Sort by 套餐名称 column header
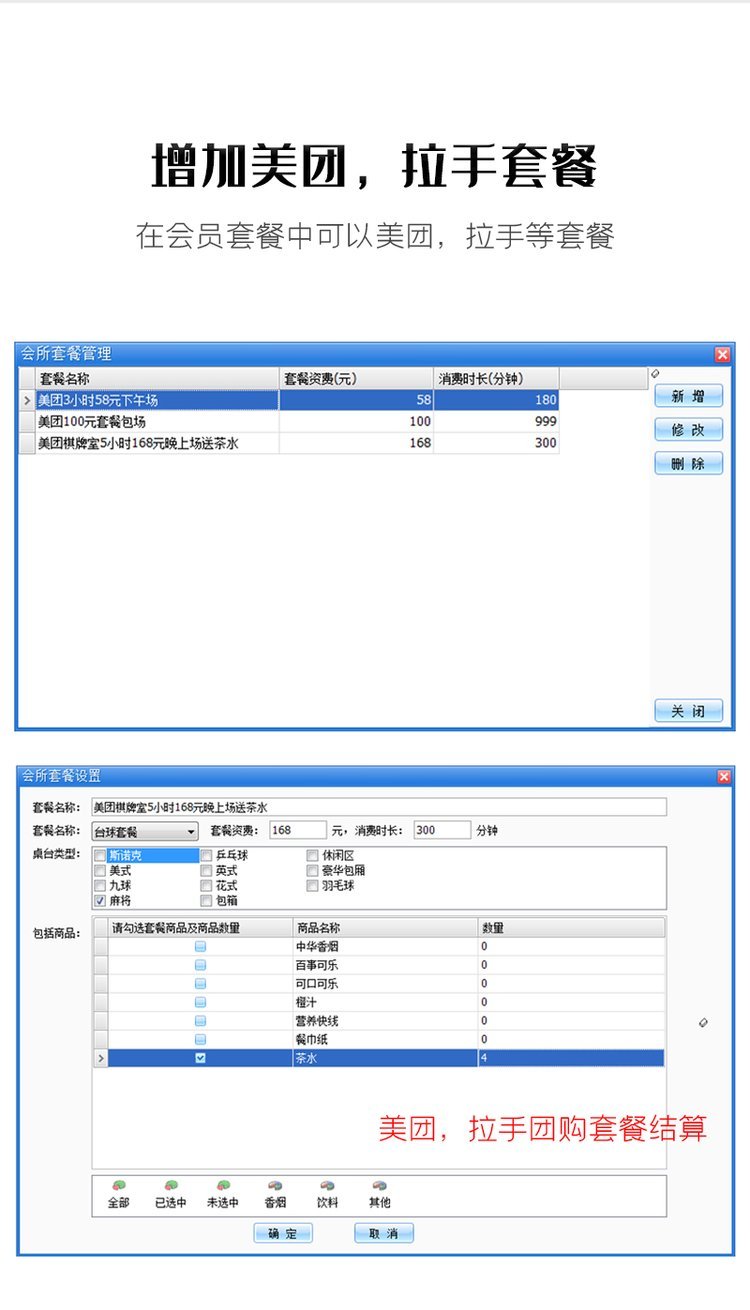 (157, 379)
